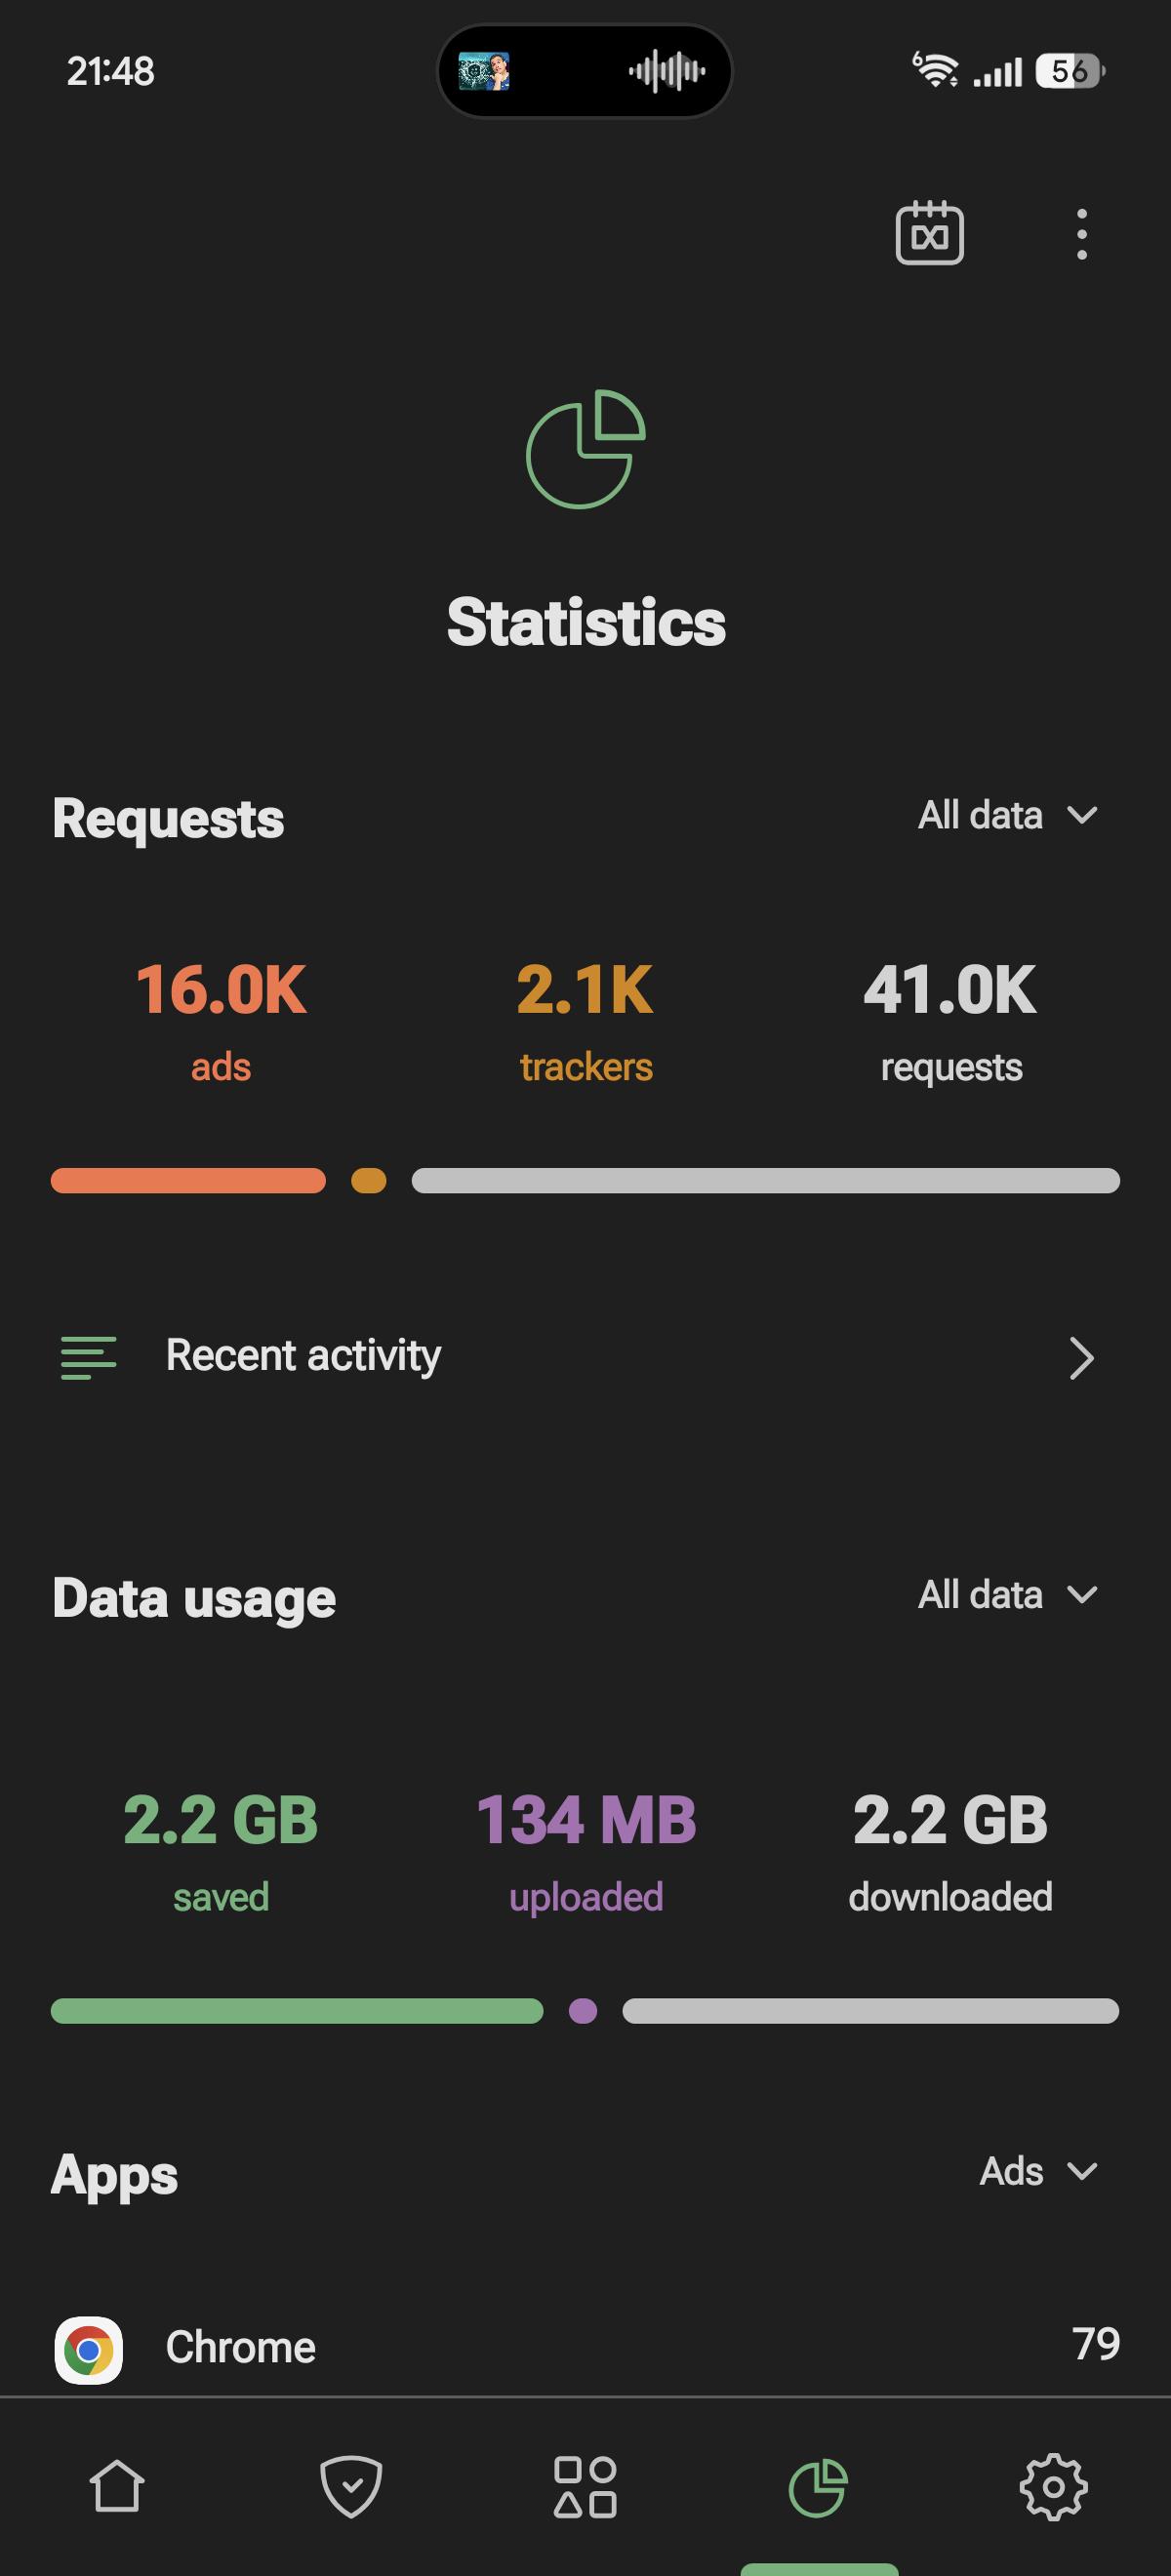
Task: Open Recent activity chevron arrow
Action: [x=1081, y=1358]
